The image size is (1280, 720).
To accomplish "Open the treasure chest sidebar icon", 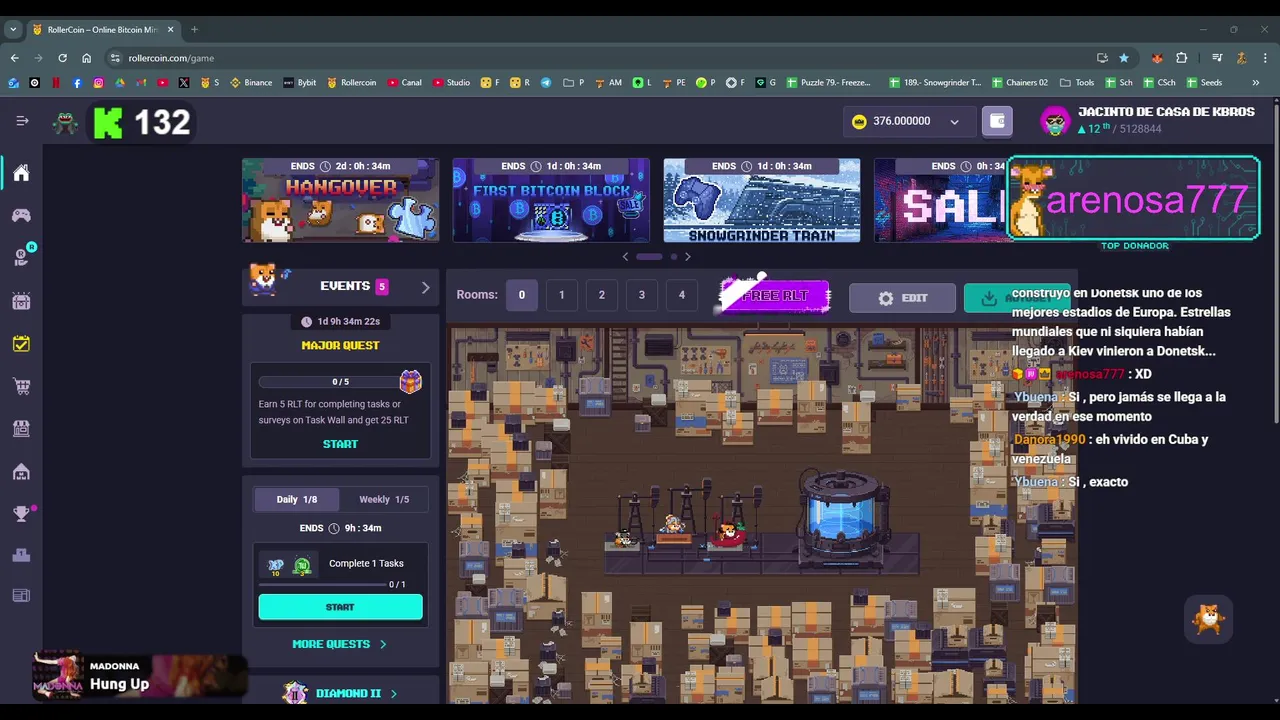I will point(21,301).
